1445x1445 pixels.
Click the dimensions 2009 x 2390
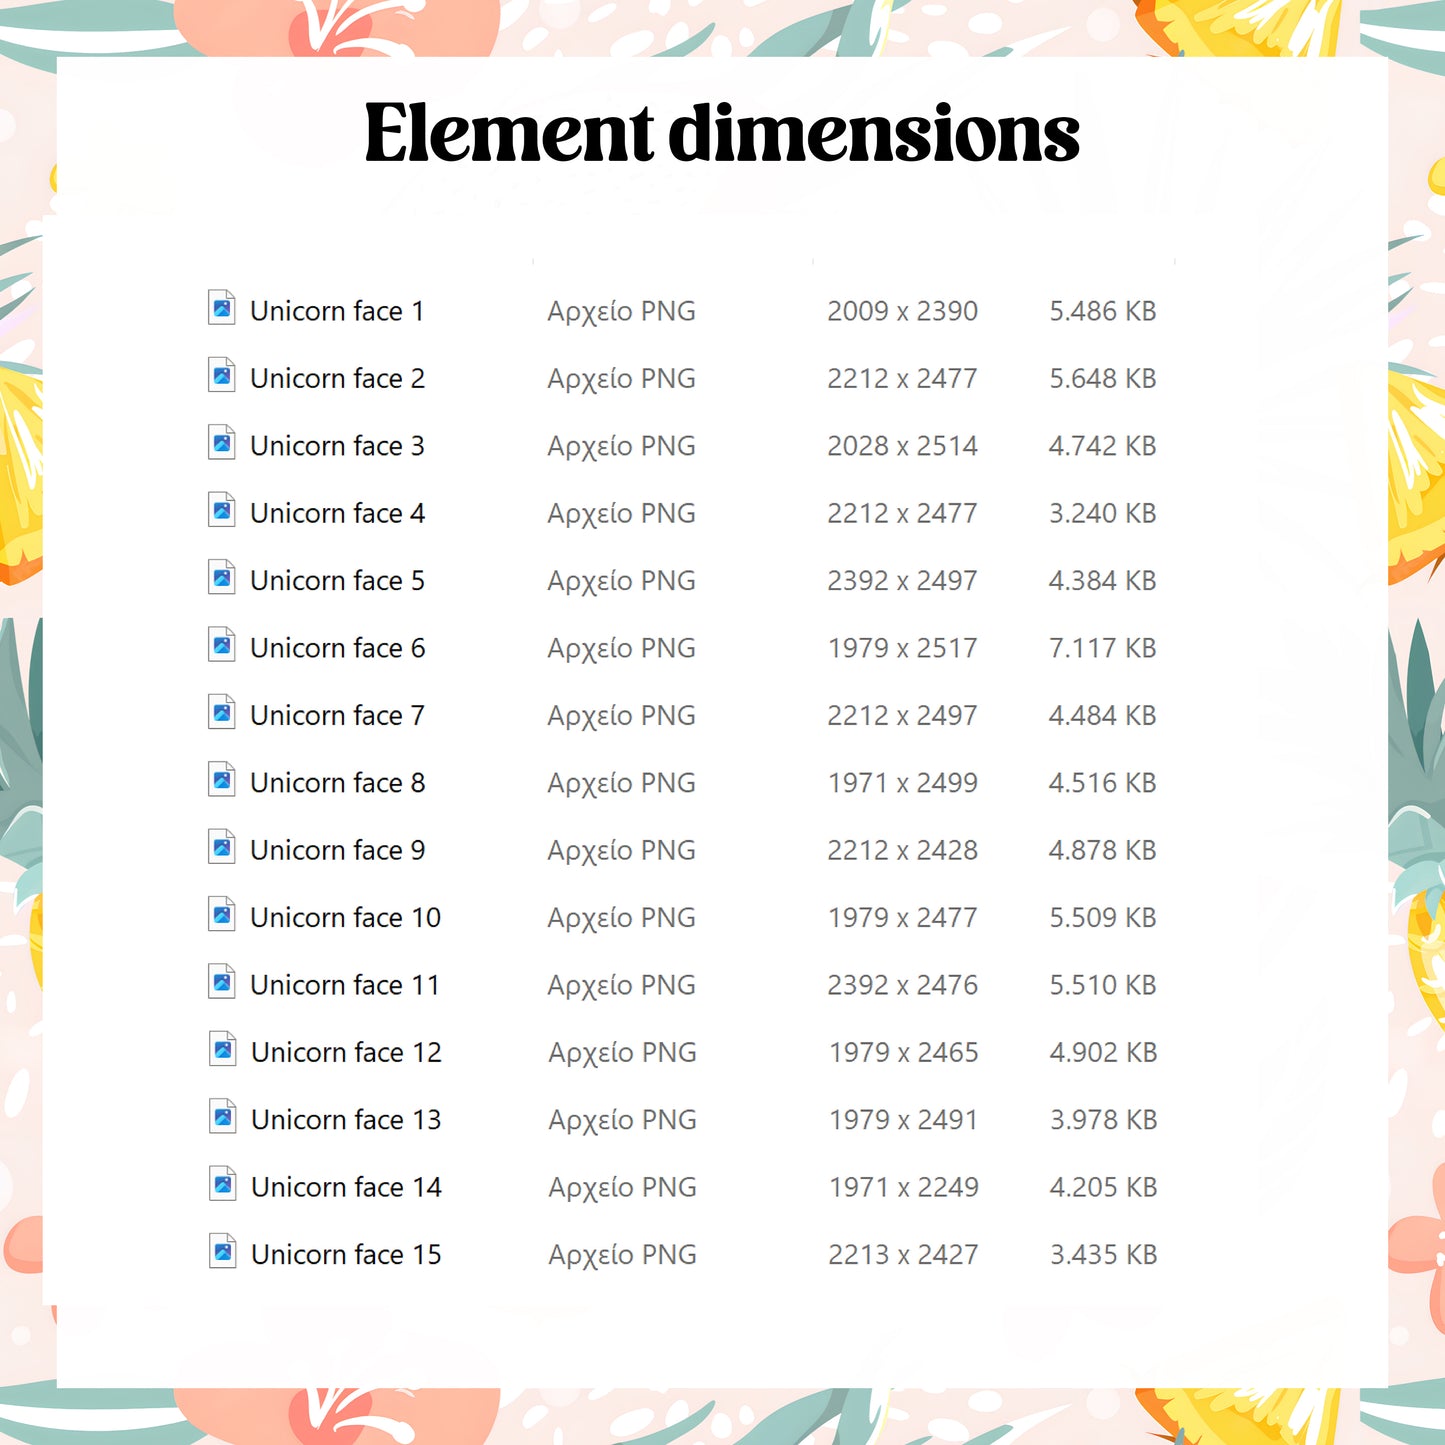[x=902, y=311]
